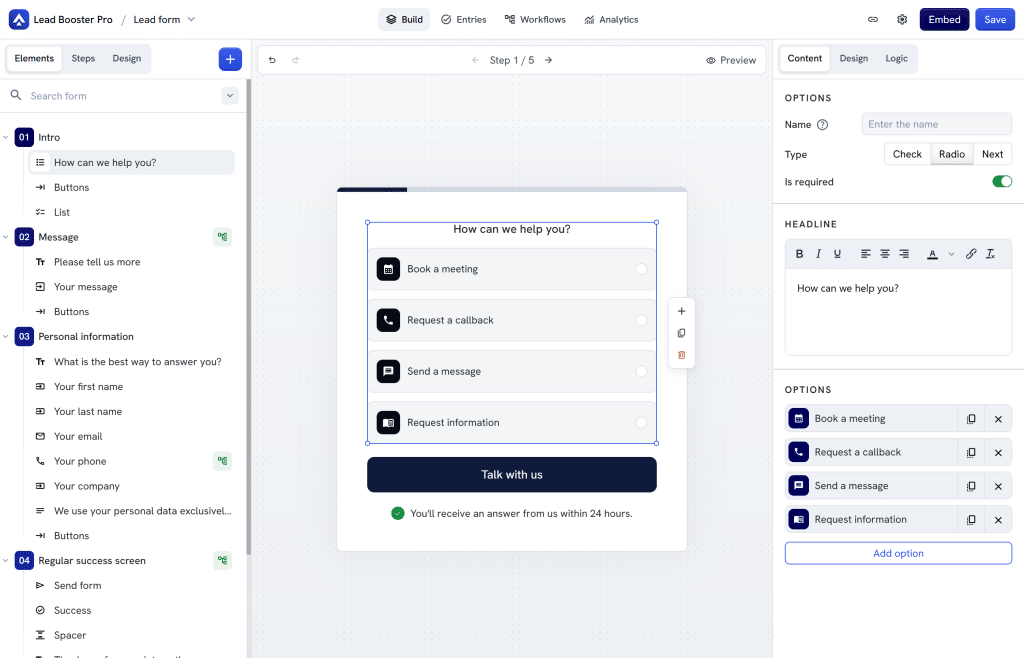The height and width of the screenshot is (658, 1024).
Task: Open the text color dropdown arrow
Action: coord(952,254)
